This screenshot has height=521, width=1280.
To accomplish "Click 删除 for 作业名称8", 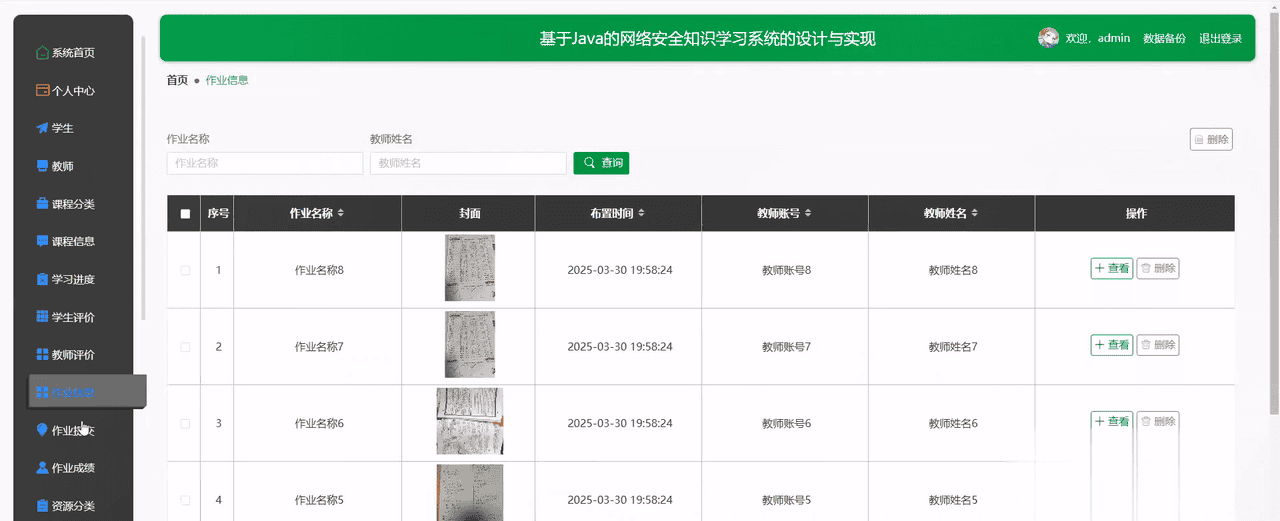I will (x=1158, y=268).
